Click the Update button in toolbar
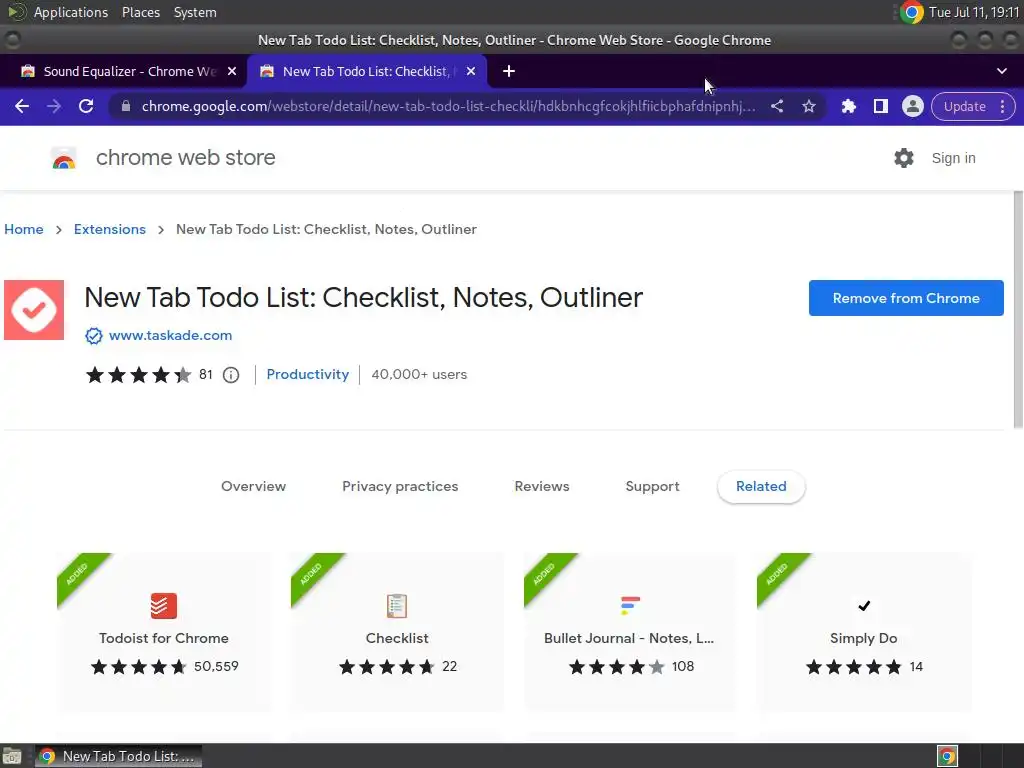Viewport: 1024px width, 768px height. [x=965, y=106]
